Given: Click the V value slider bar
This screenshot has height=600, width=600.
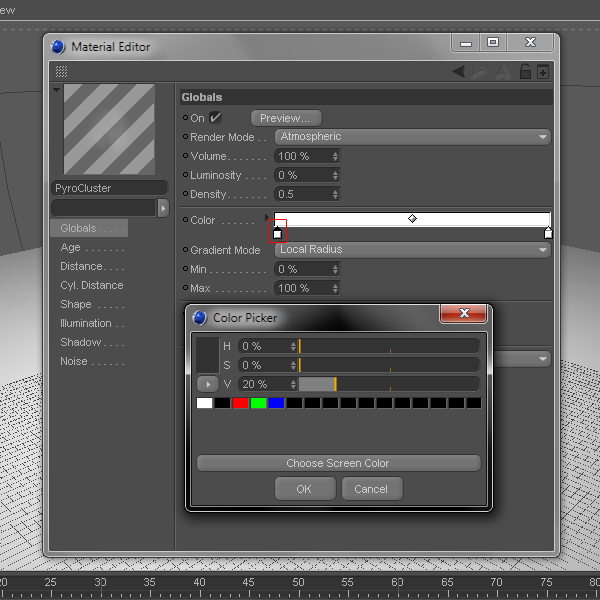Looking at the screenshot, I should (x=389, y=384).
